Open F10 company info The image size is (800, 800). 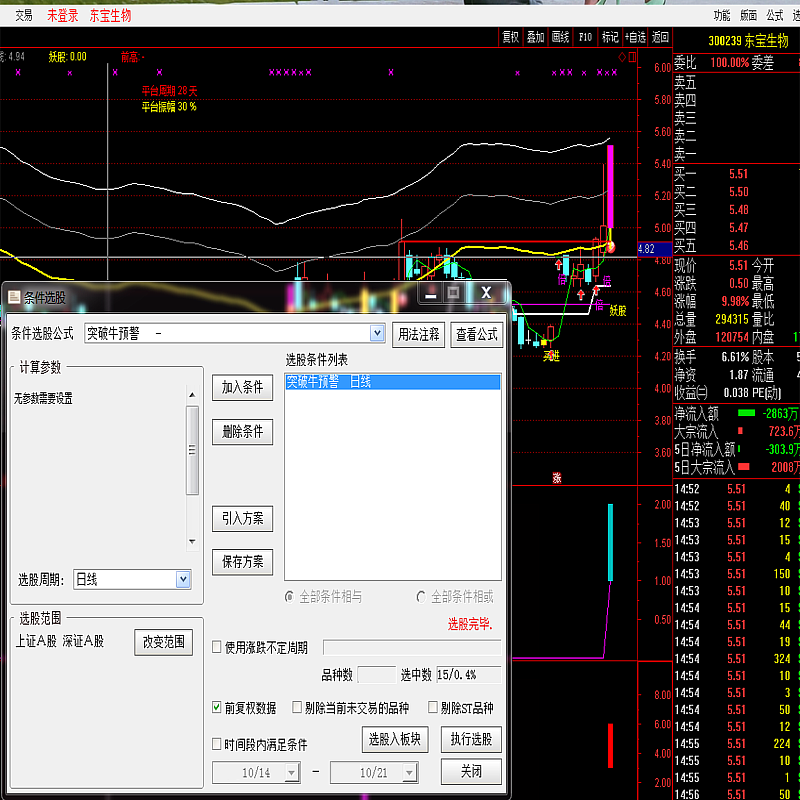point(585,37)
